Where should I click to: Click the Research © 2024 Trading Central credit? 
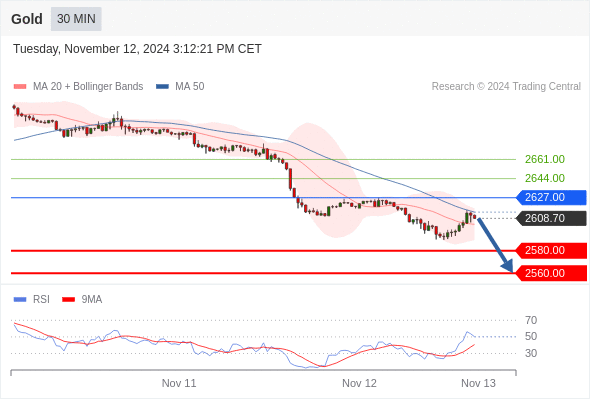tap(506, 87)
